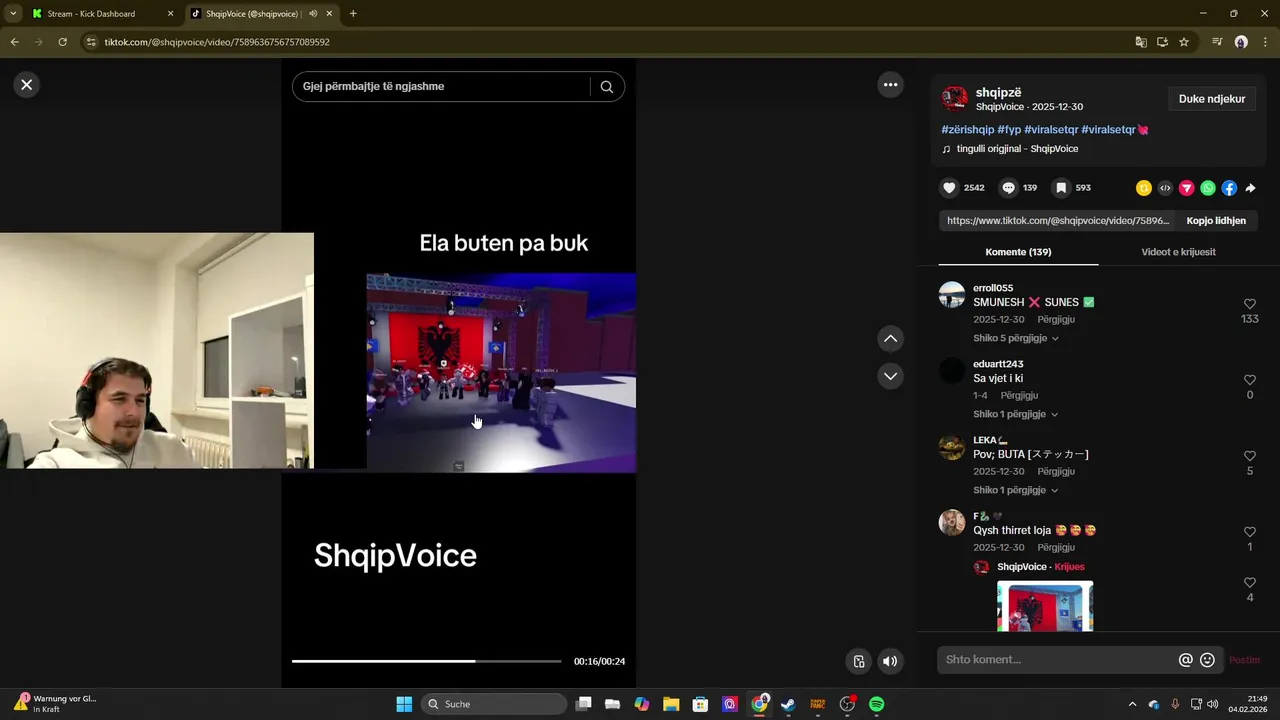The width and height of the screenshot is (1280, 720).
Task: Like the Qysh thirret loja comment
Action: pyautogui.click(x=1250, y=532)
